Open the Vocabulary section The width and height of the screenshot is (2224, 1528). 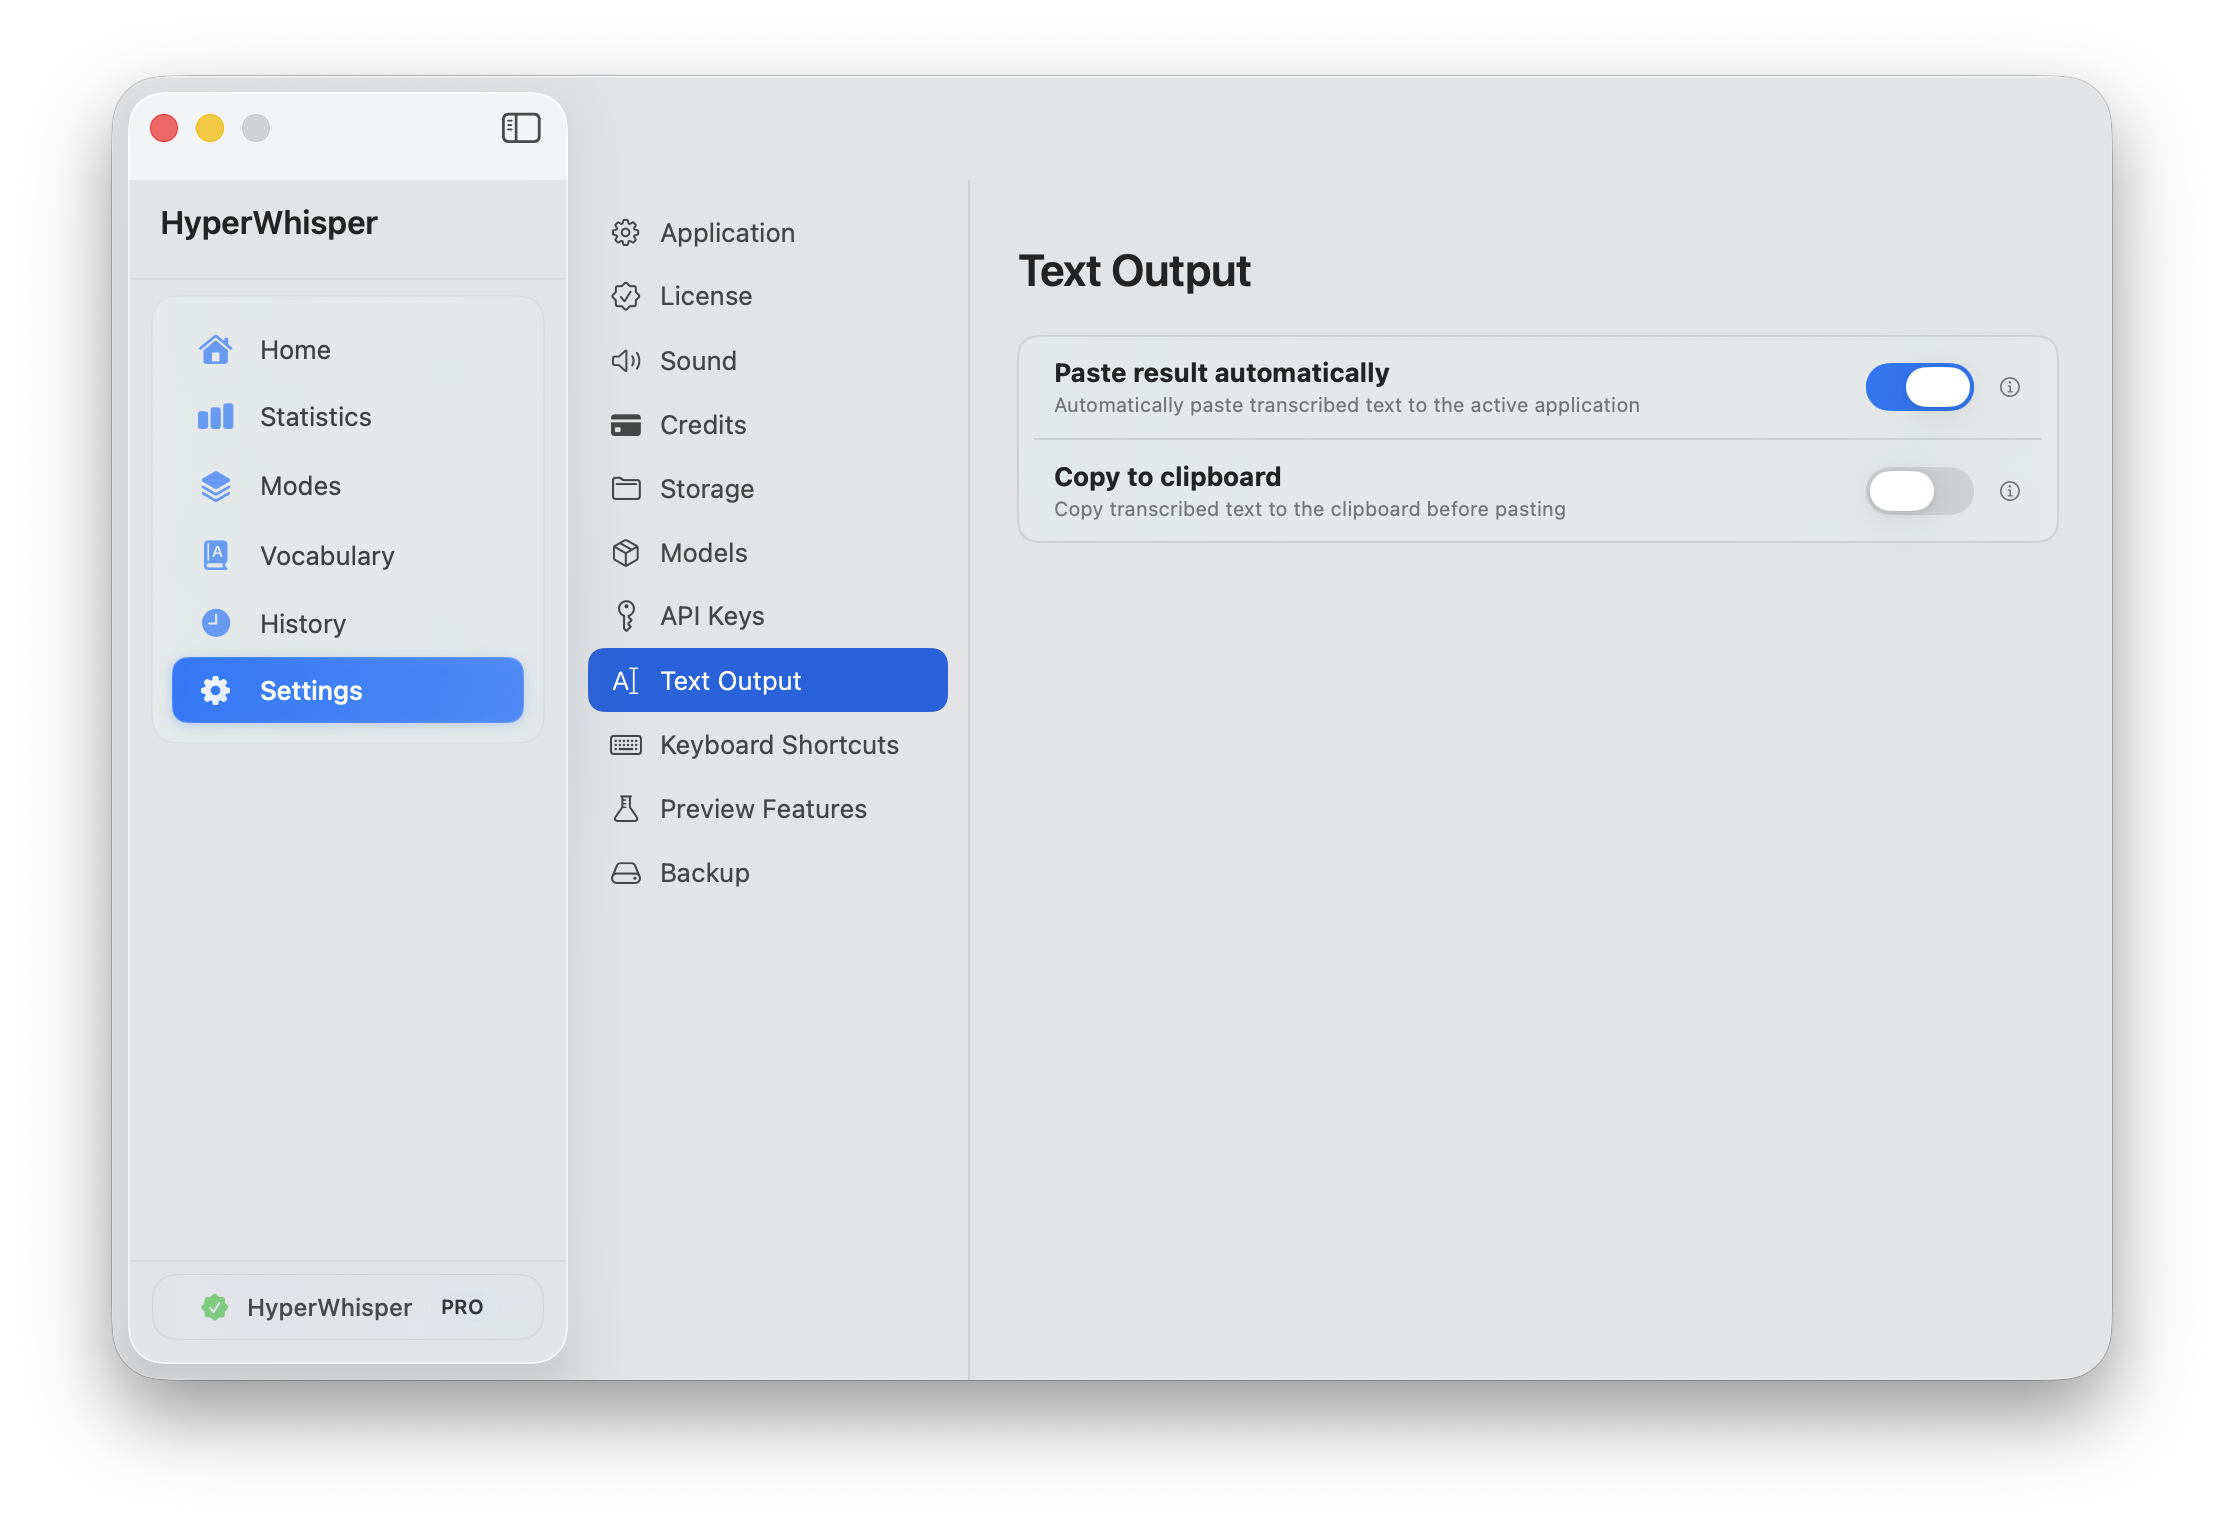[x=348, y=555]
